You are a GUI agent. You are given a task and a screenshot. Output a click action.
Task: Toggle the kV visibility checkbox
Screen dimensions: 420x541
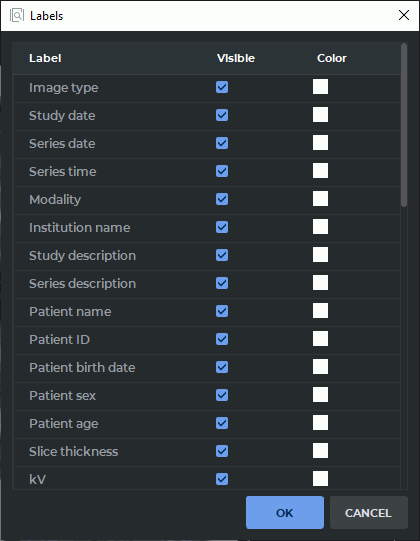[x=222, y=479]
